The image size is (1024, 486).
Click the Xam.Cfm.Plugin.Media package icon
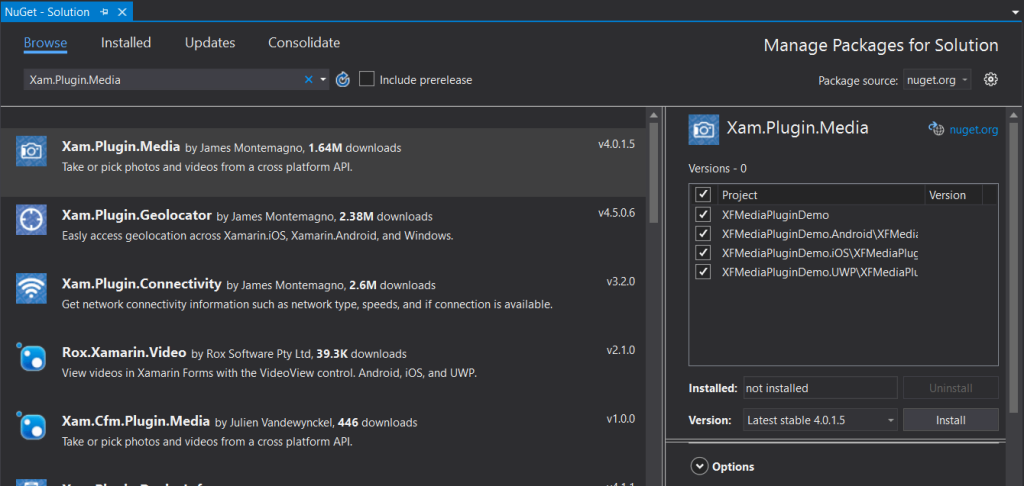31,425
